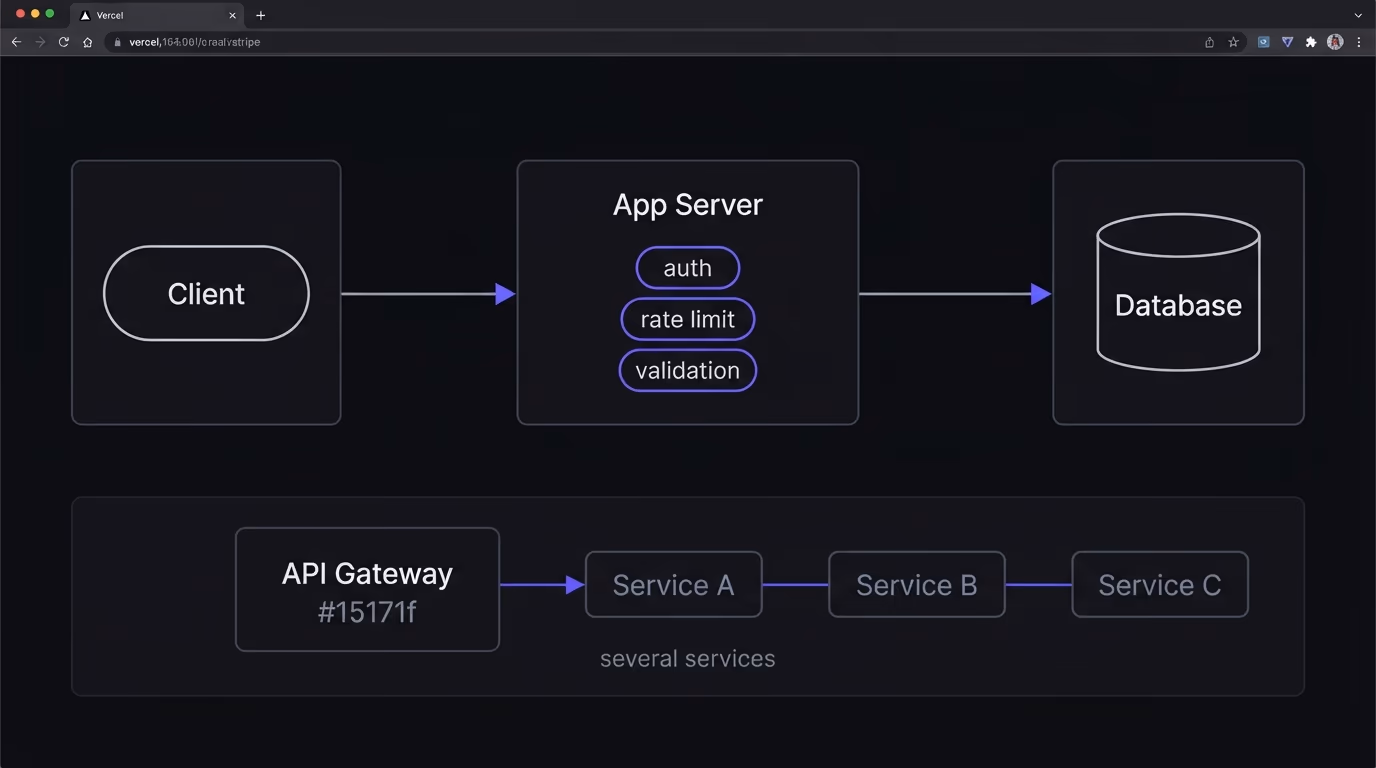The image size is (1376, 768).
Task: Click the API Gateway box
Action: 367,589
